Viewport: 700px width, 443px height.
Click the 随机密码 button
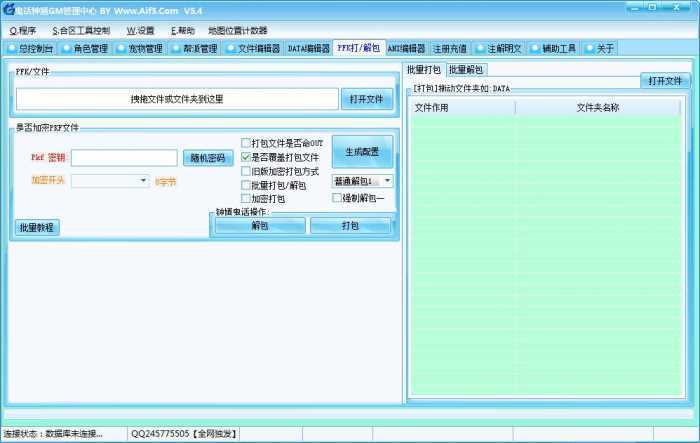[209, 158]
